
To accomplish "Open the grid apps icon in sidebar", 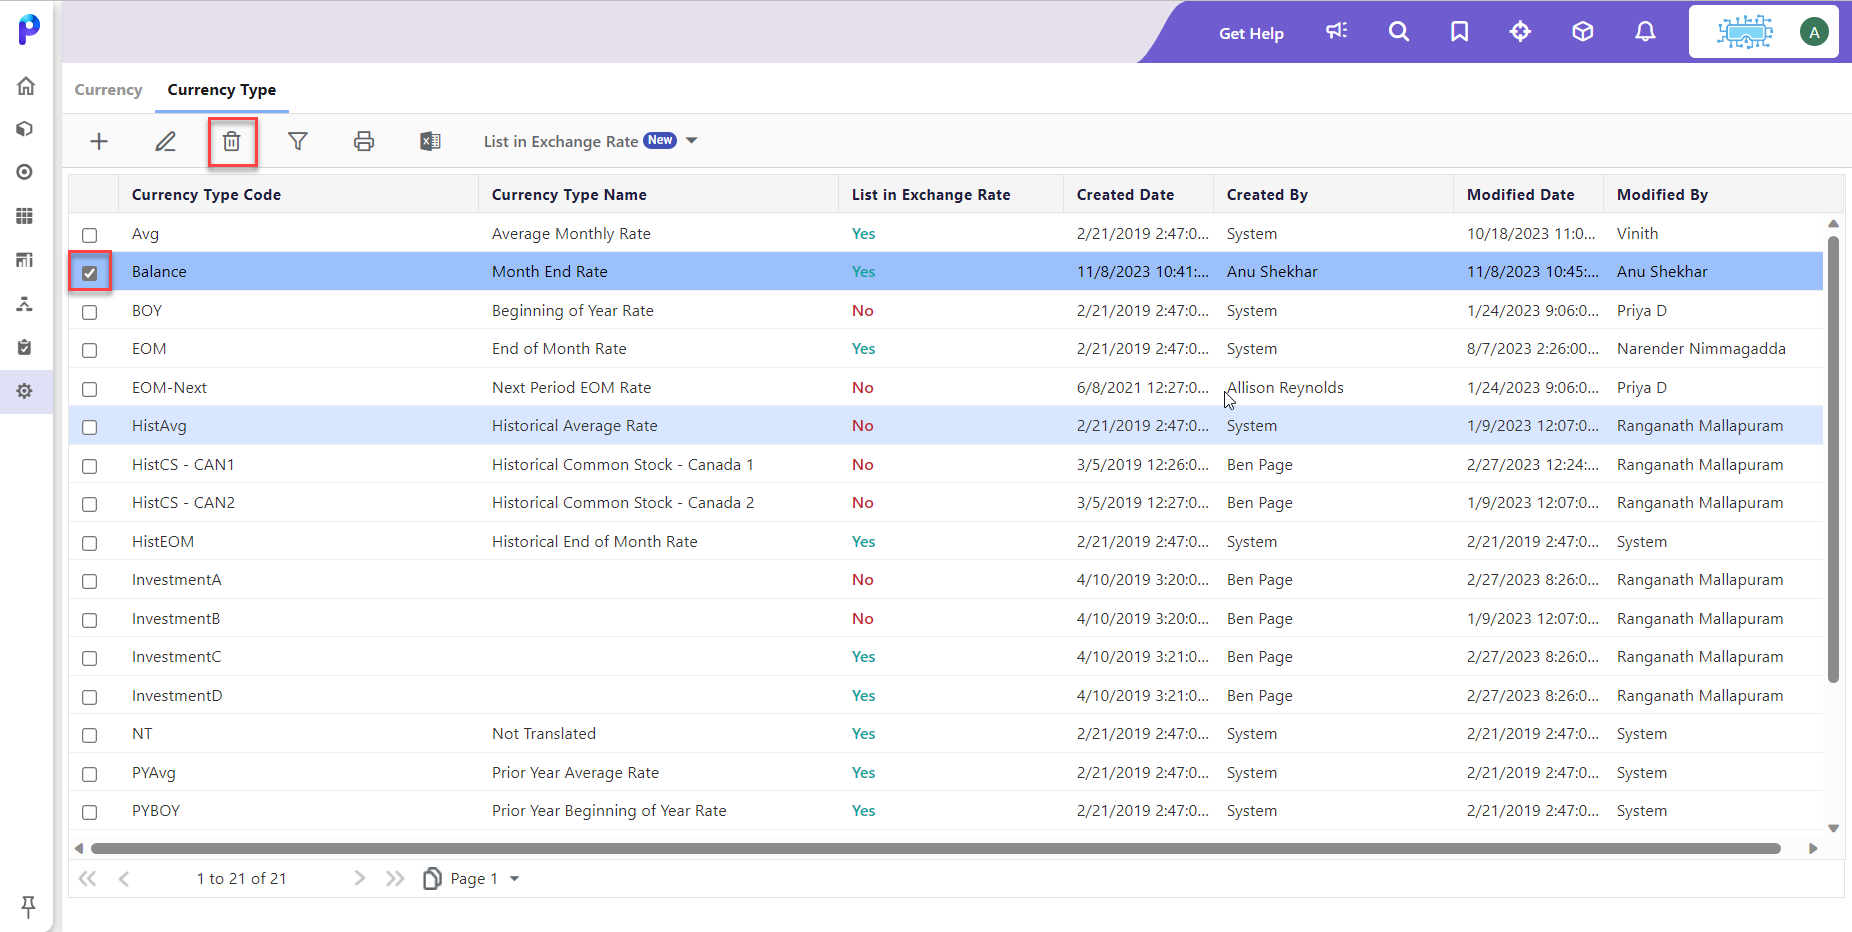I will coord(25,216).
